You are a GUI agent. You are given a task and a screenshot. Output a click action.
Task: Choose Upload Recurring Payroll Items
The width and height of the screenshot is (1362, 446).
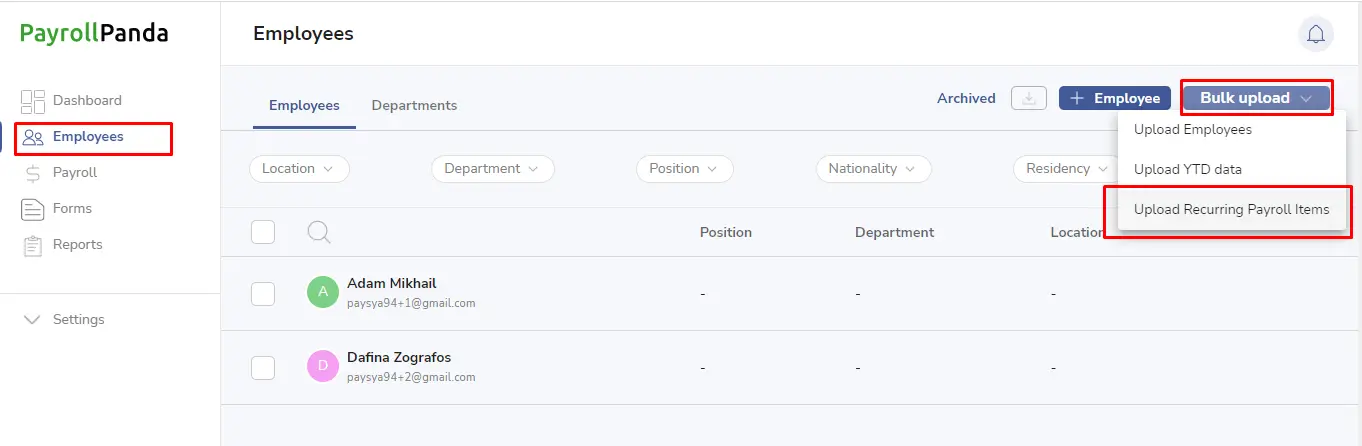coord(1232,210)
